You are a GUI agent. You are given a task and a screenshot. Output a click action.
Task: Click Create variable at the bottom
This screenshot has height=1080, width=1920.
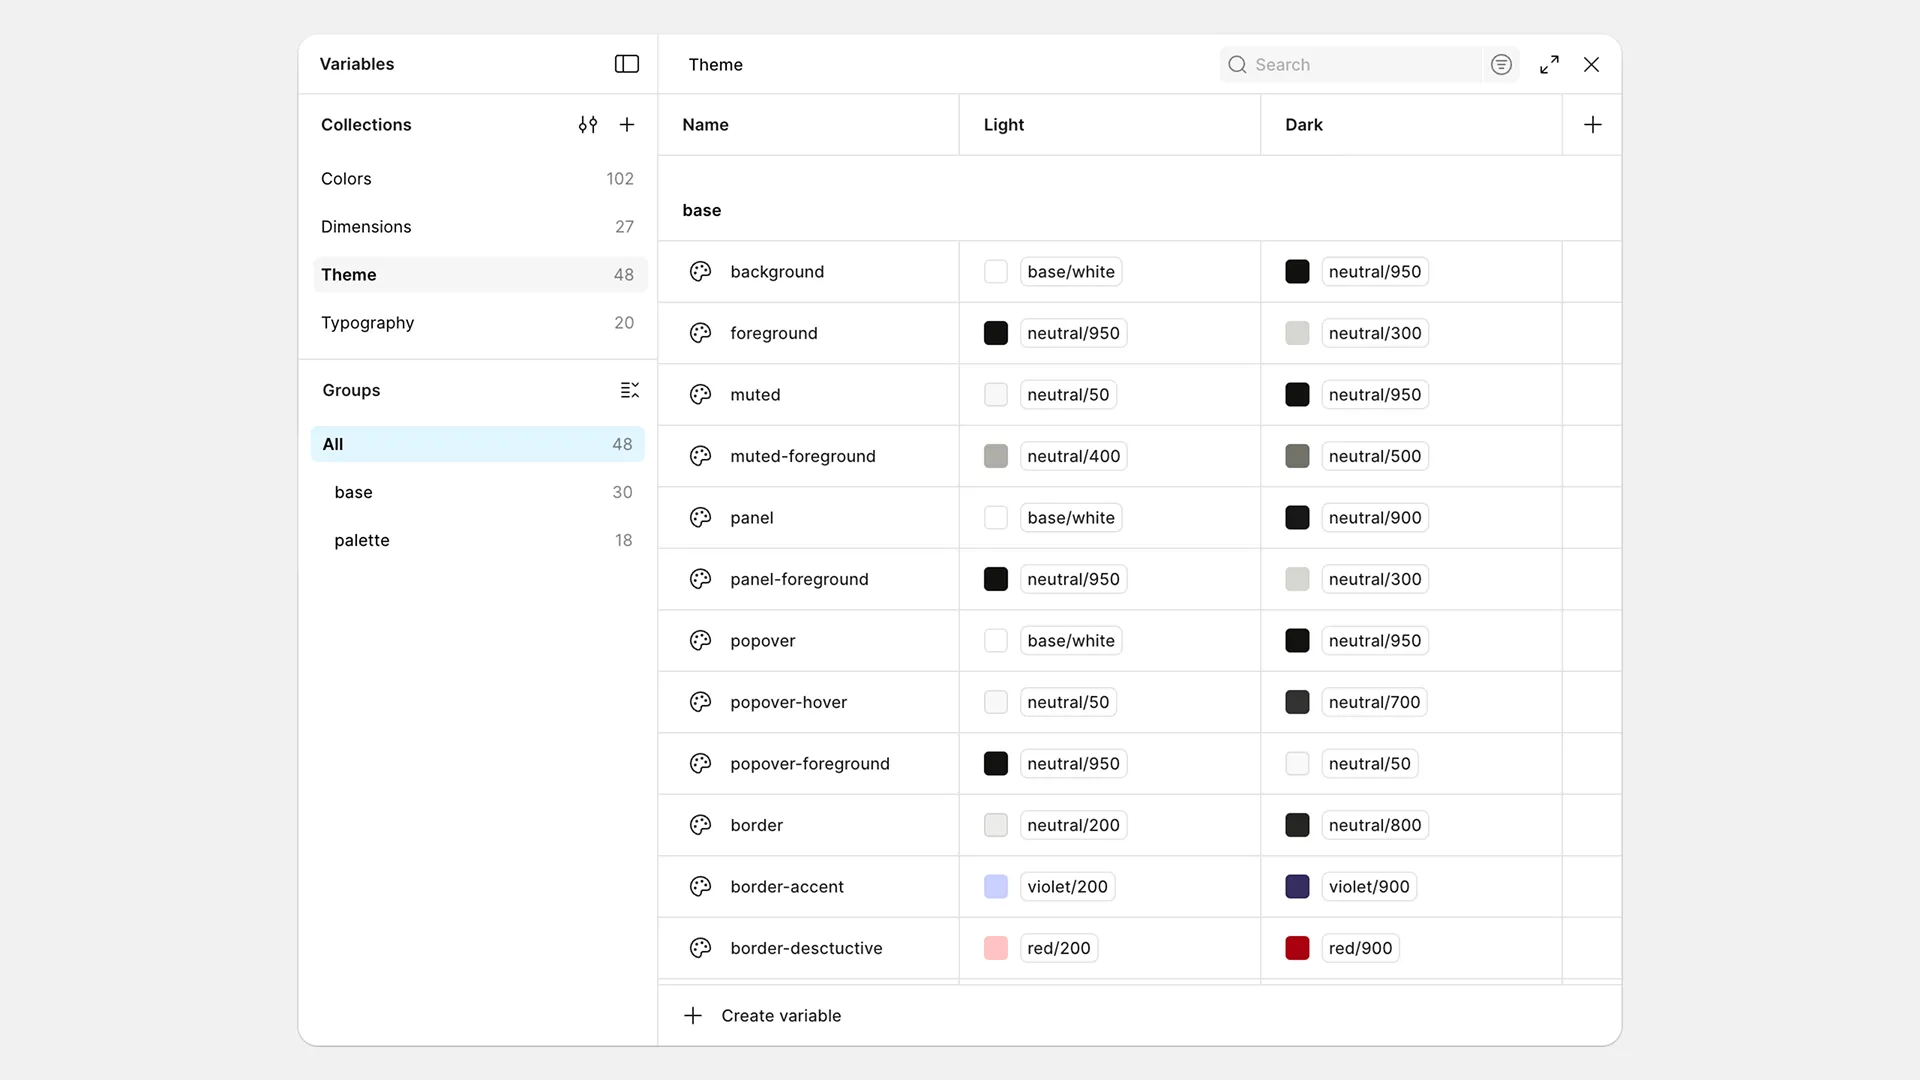coord(781,1015)
